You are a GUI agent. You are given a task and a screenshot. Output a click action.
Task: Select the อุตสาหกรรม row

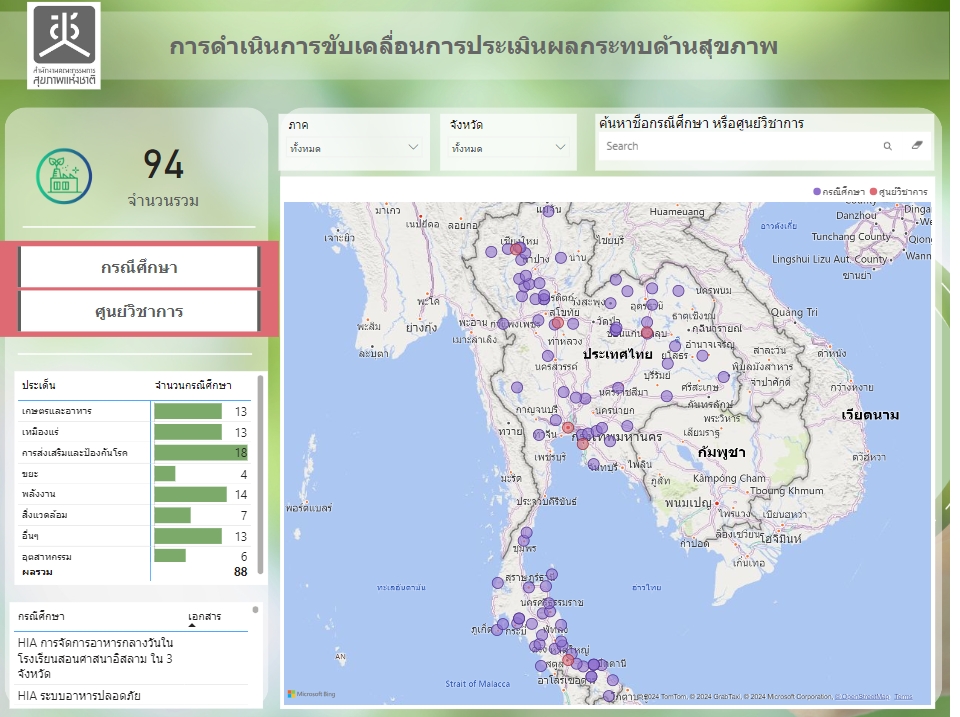pyautogui.click(x=135, y=556)
